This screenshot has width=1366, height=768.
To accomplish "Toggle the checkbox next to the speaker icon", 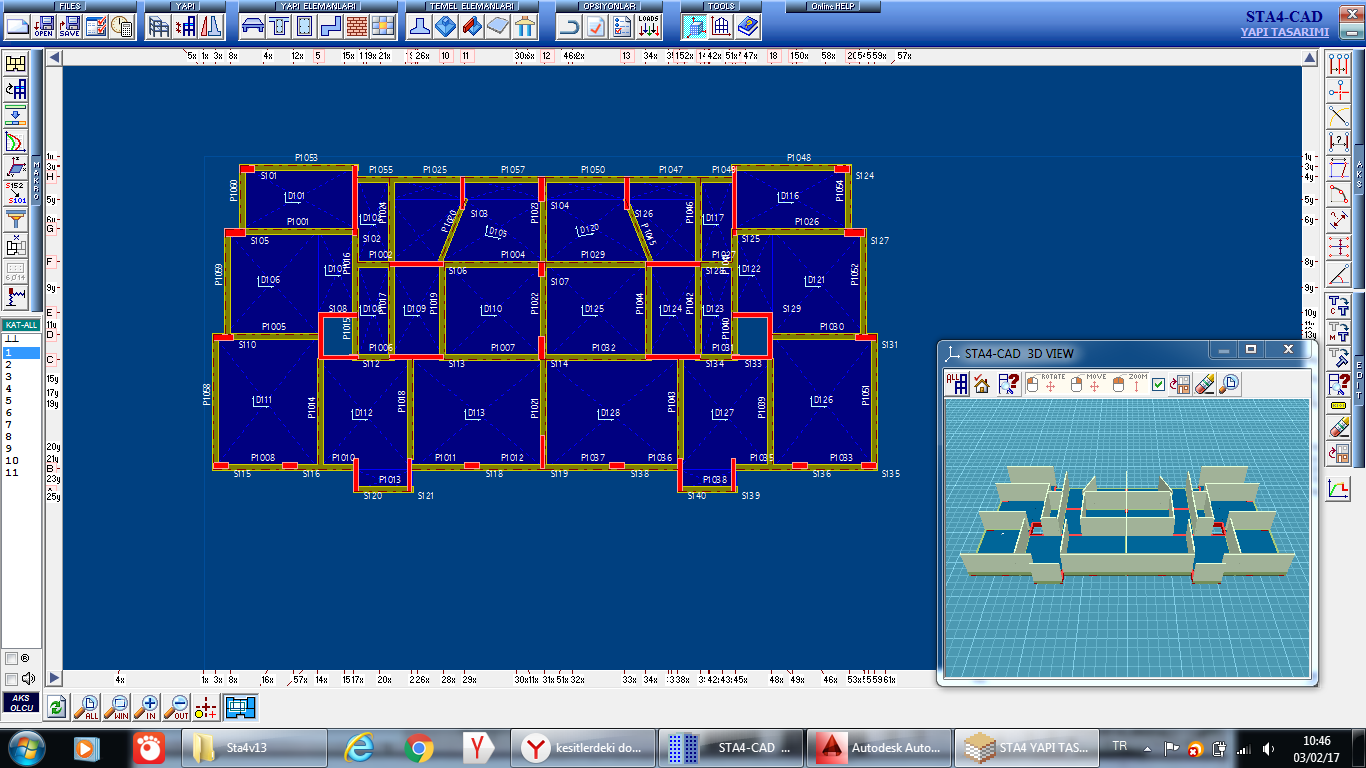I will click(11, 678).
